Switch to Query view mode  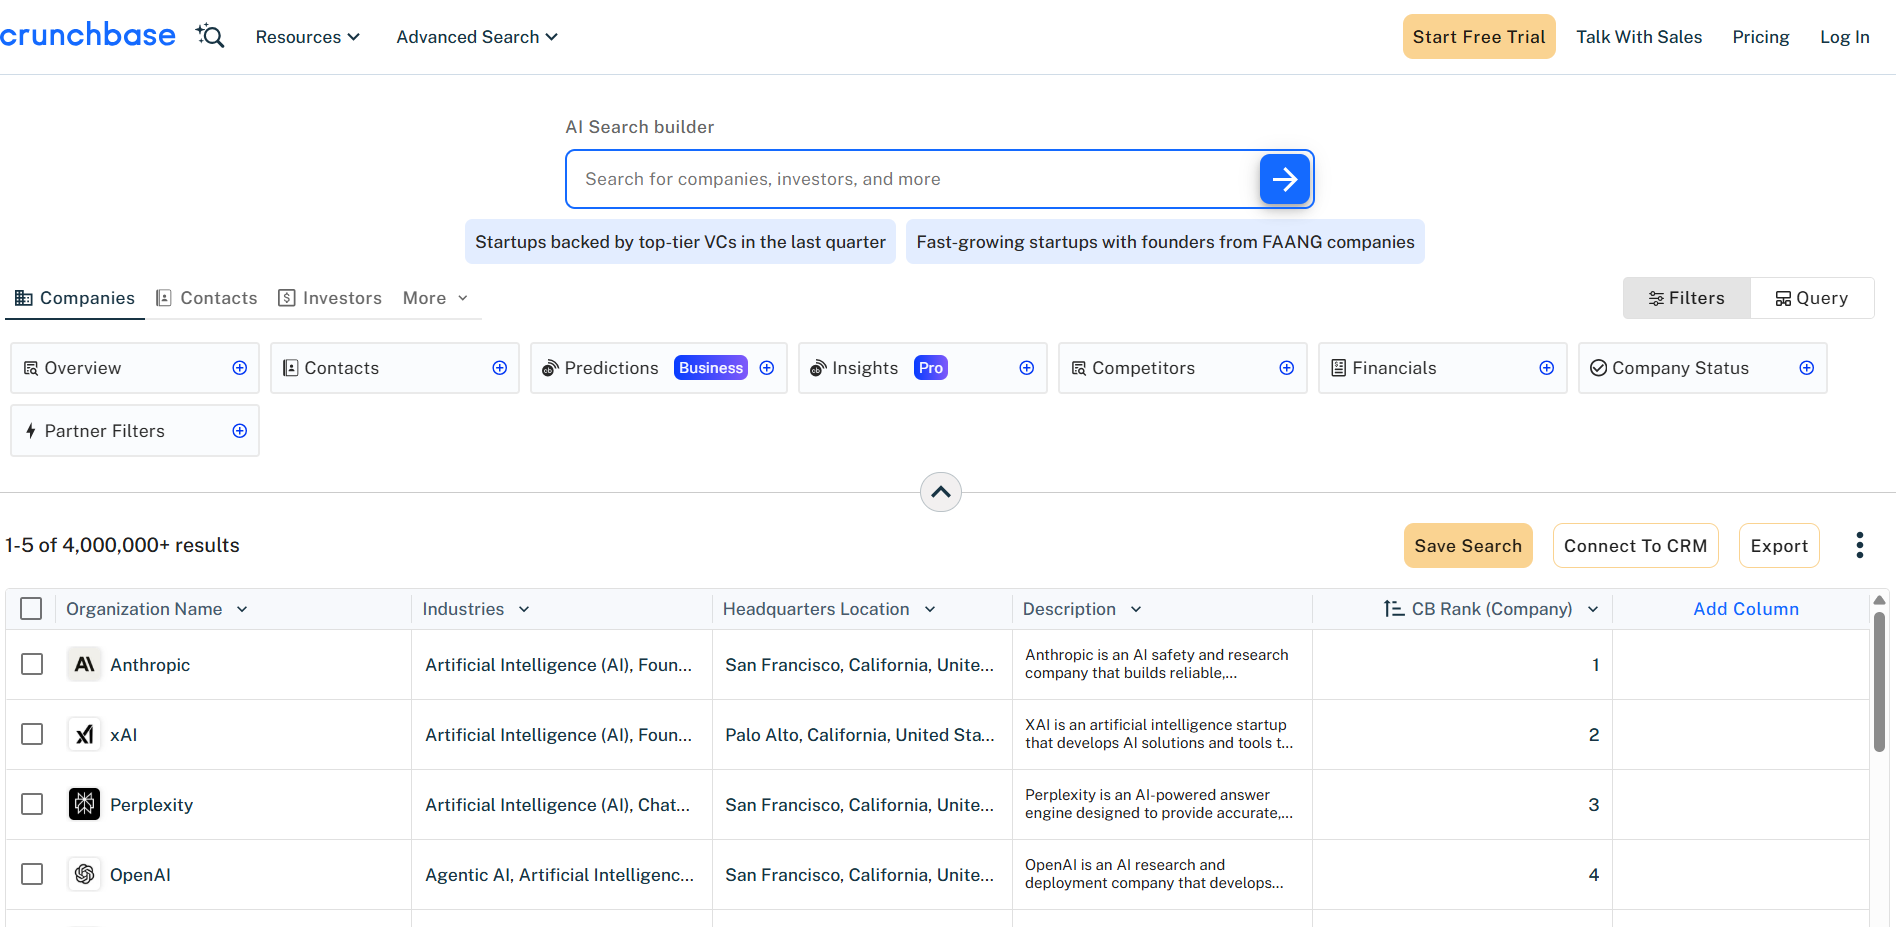pos(1812,298)
